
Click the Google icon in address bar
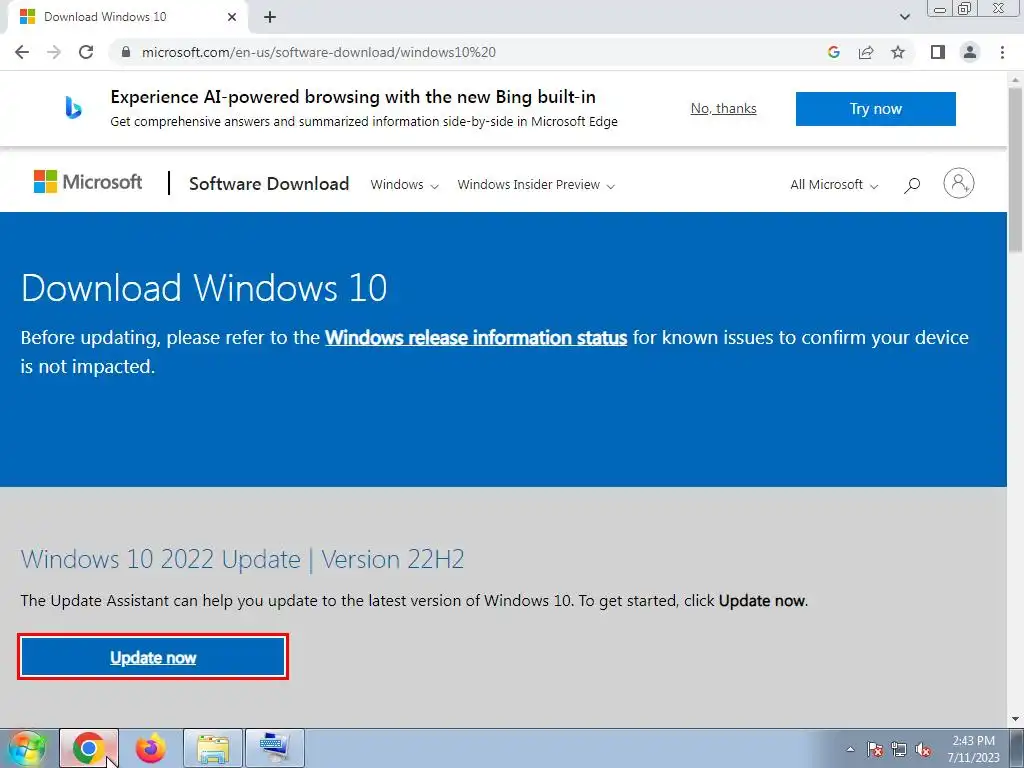(833, 52)
